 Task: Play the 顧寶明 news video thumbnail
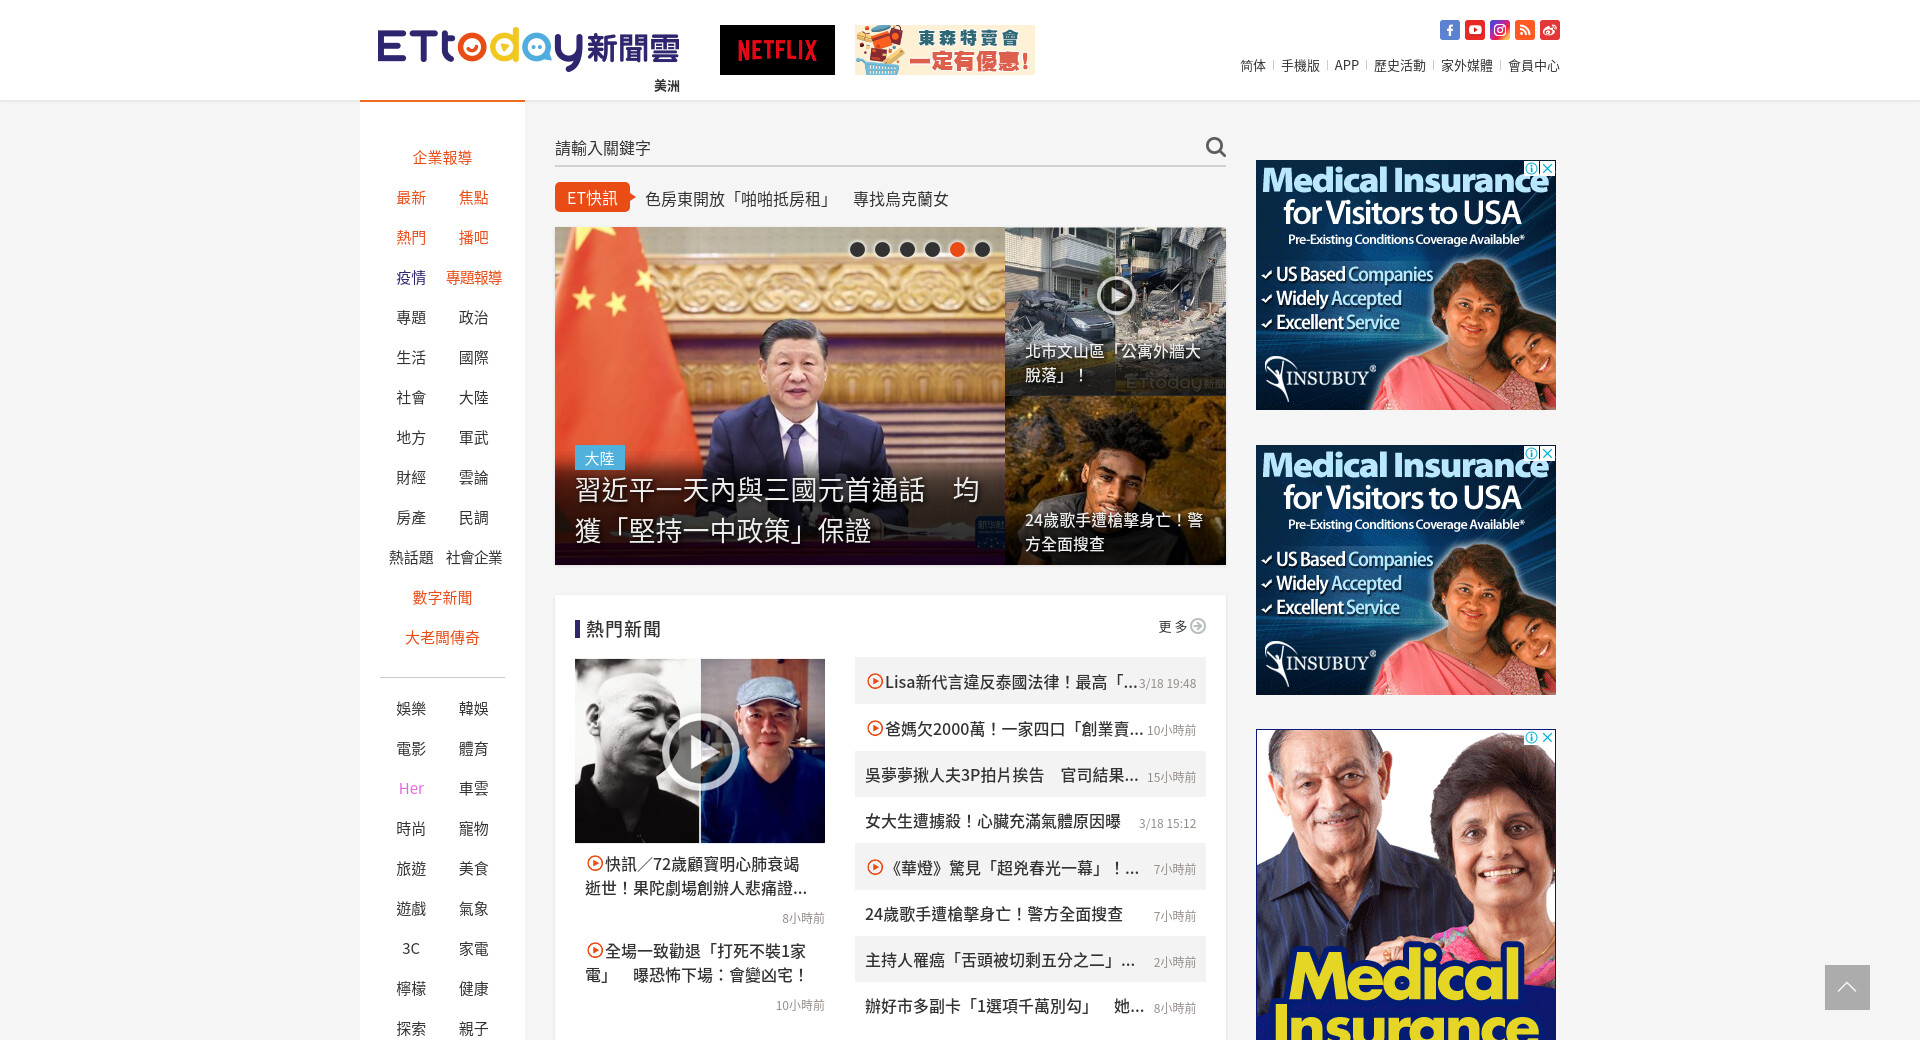pyautogui.click(x=700, y=751)
